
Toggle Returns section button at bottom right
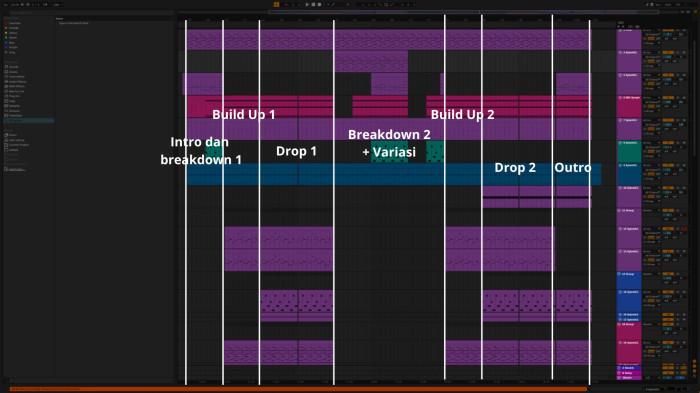pos(695,366)
